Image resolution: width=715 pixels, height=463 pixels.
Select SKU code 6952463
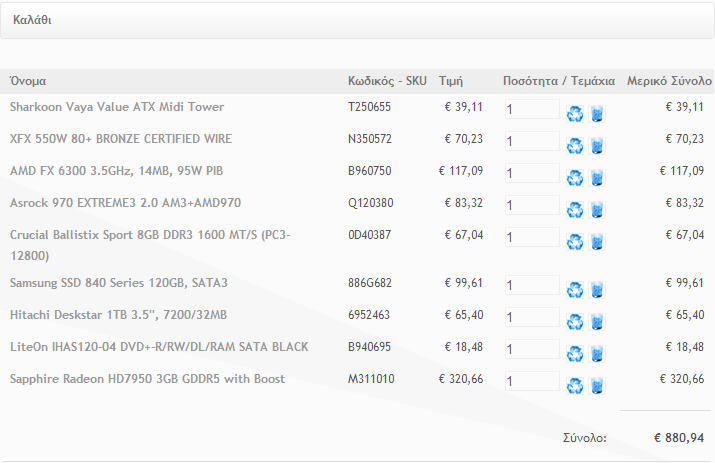tap(369, 315)
